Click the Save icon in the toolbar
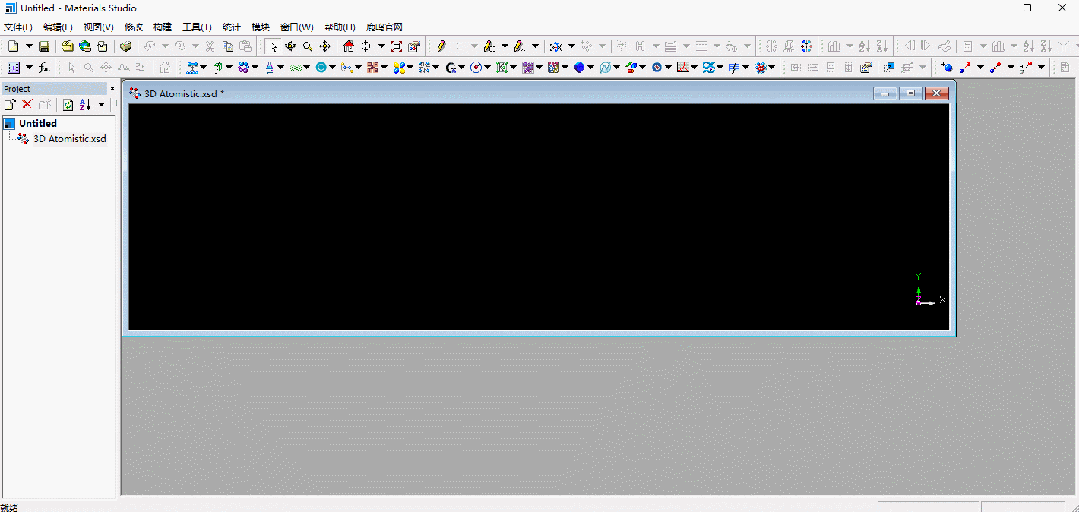 [x=44, y=46]
